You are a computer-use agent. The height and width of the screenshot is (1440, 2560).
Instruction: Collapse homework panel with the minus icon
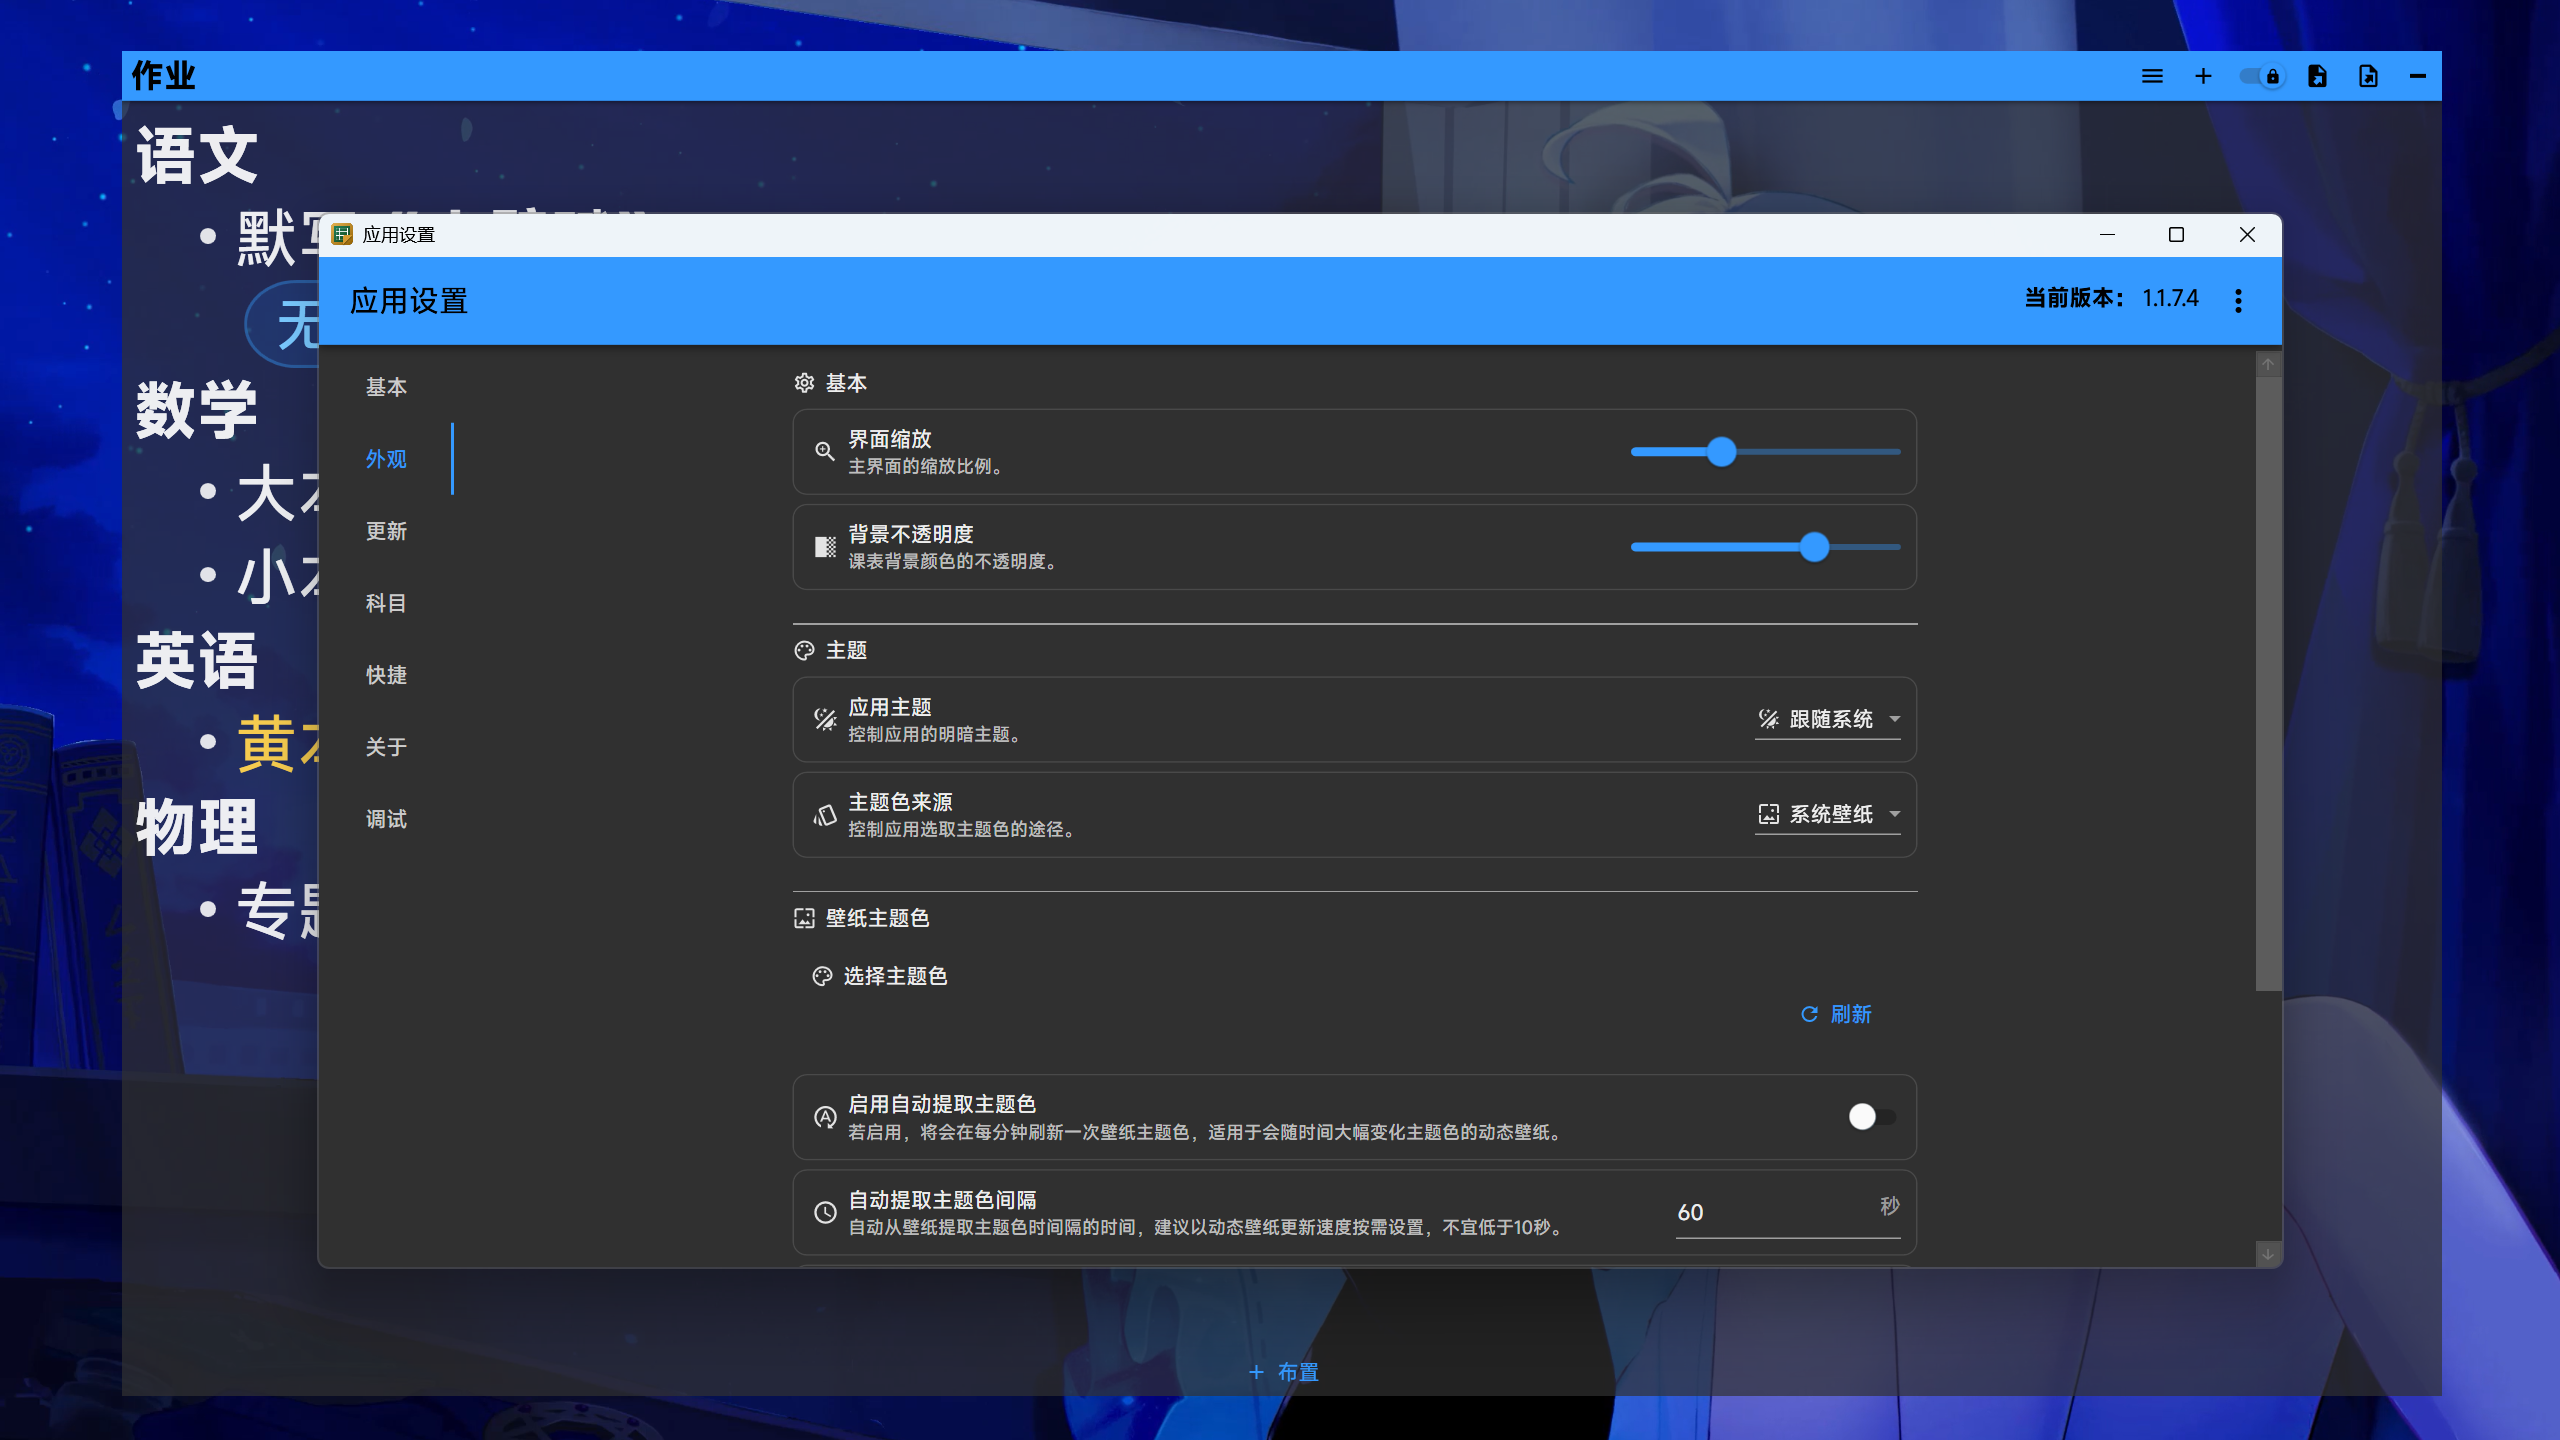coord(2418,76)
